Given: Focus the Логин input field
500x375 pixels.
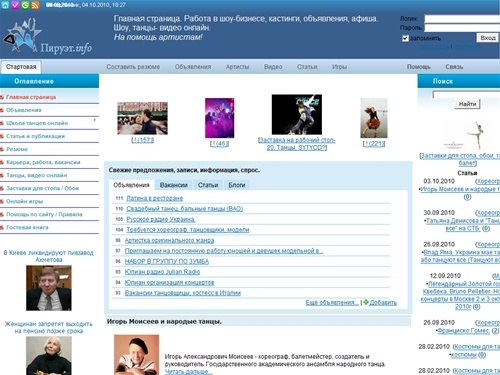Looking at the screenshot, I should 462,19.
